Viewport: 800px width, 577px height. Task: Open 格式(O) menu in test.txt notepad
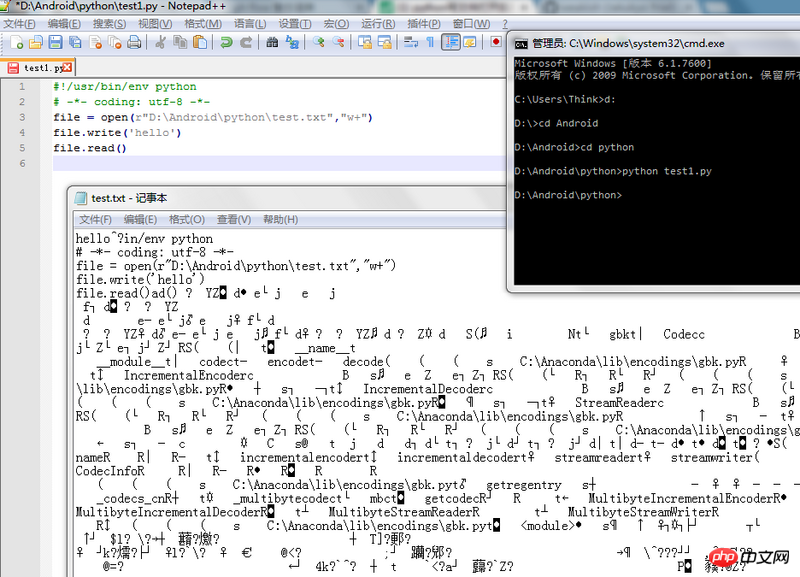pos(187,219)
